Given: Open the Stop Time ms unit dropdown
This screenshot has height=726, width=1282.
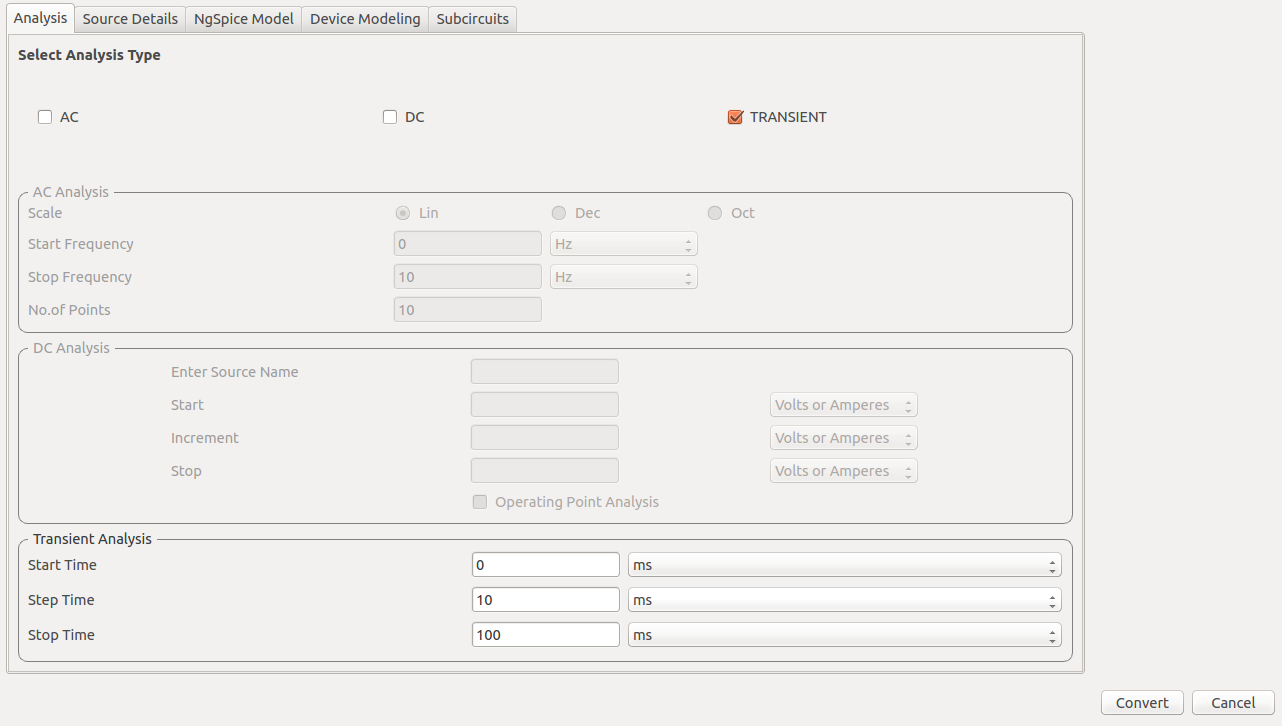Looking at the screenshot, I should (x=845, y=635).
